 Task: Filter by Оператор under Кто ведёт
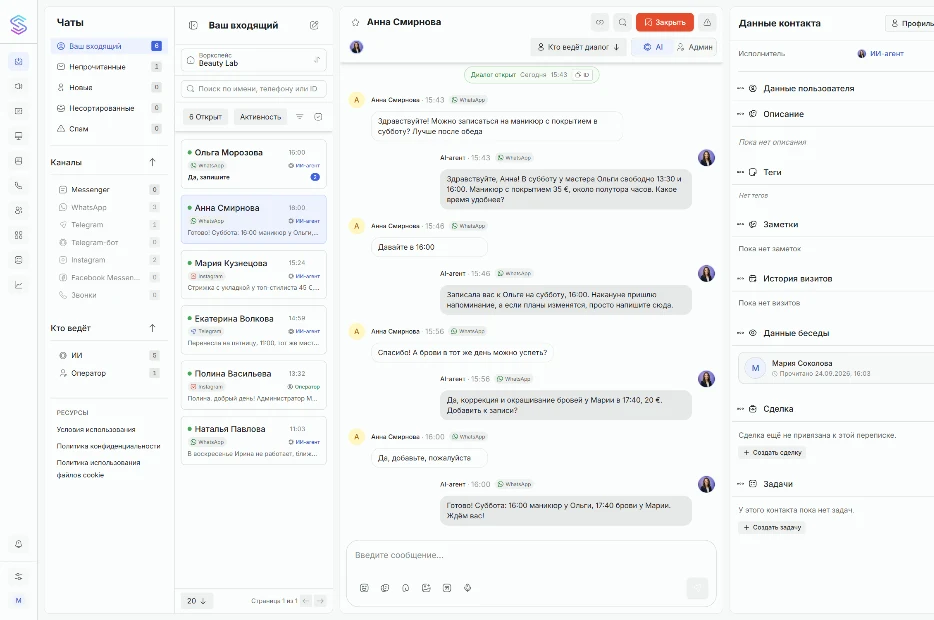click(x=109, y=373)
